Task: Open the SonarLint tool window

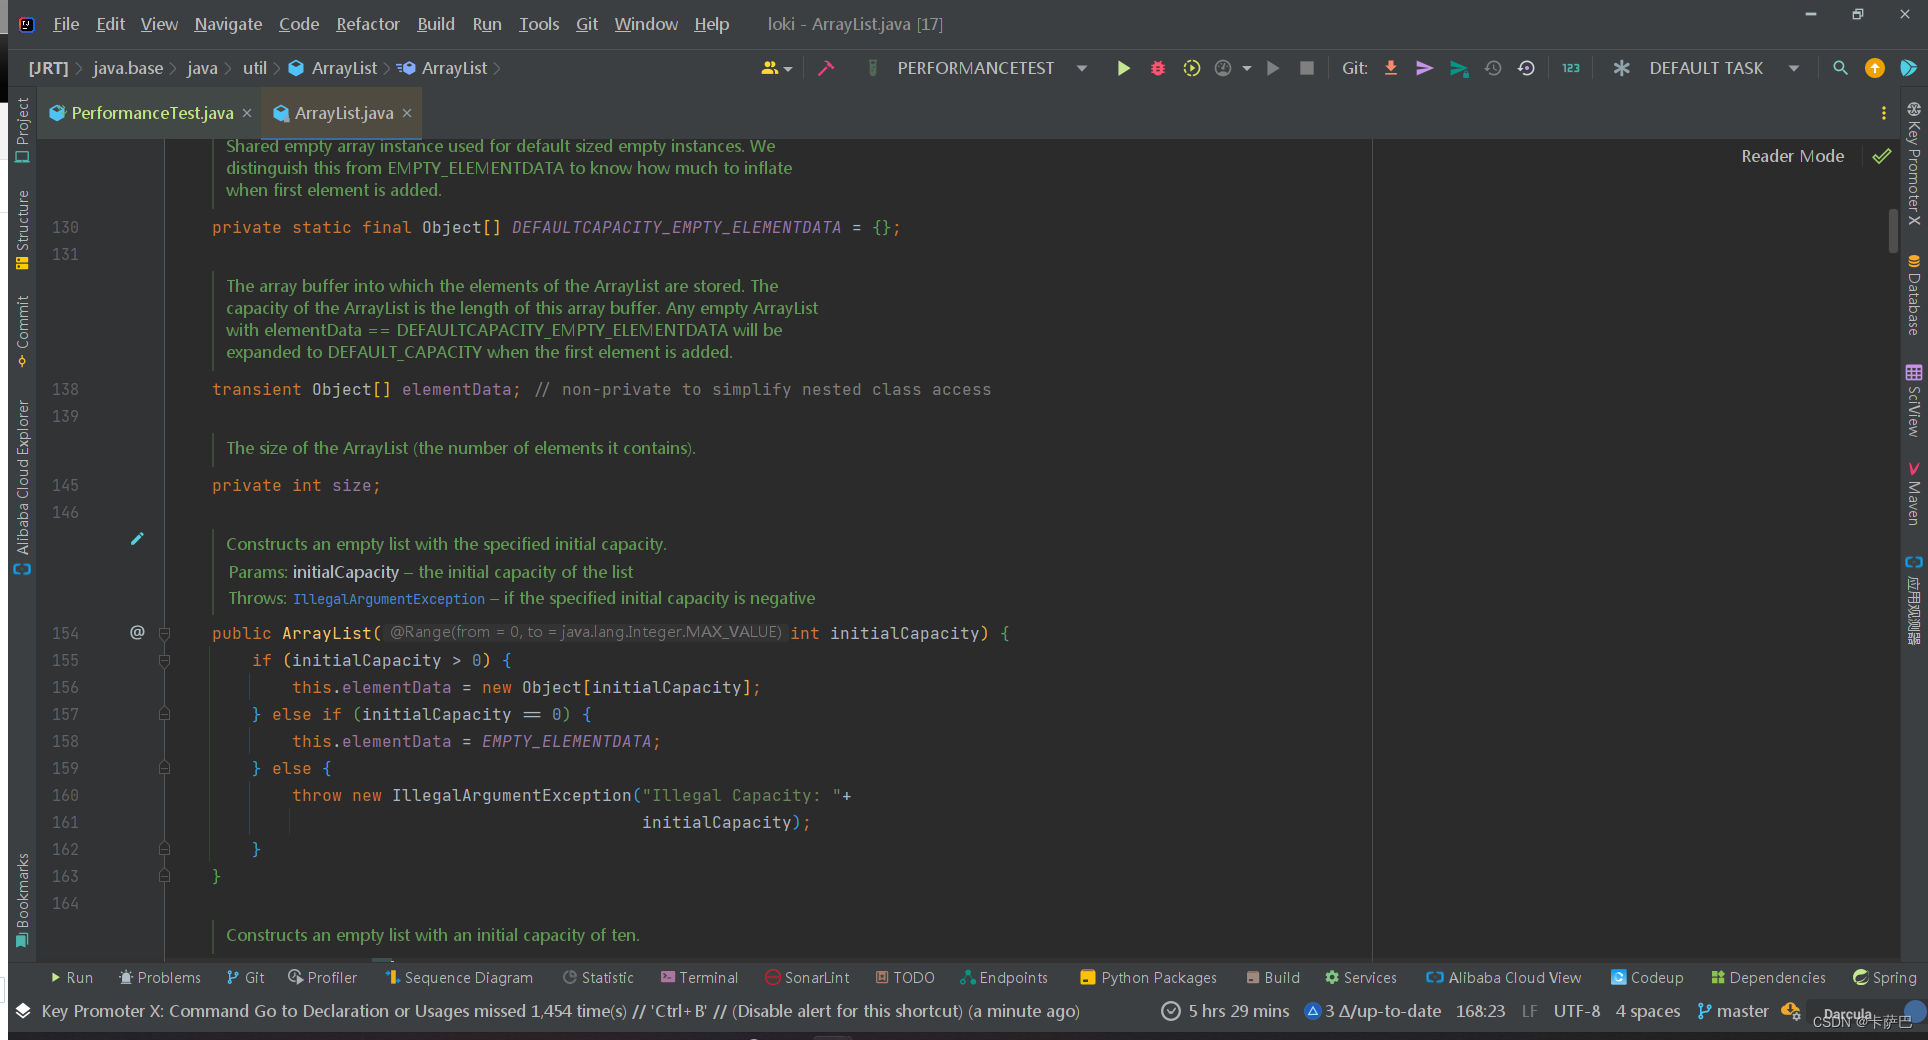Action: tap(807, 977)
